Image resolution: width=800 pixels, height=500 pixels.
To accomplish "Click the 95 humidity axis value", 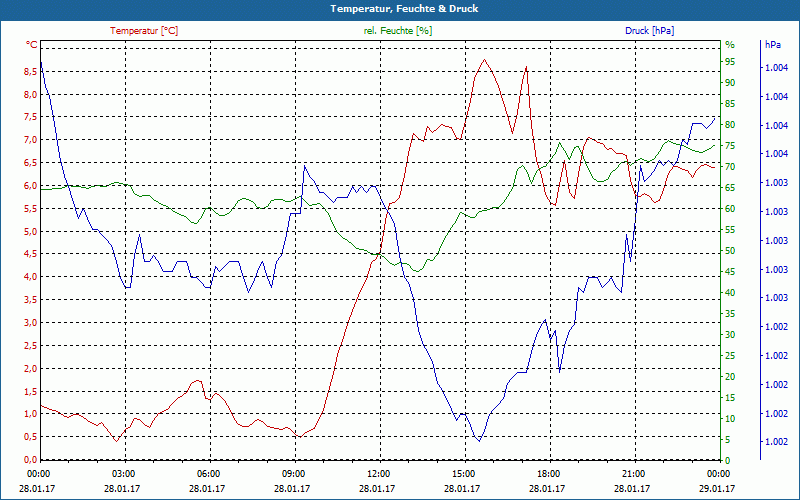I will point(729,61).
